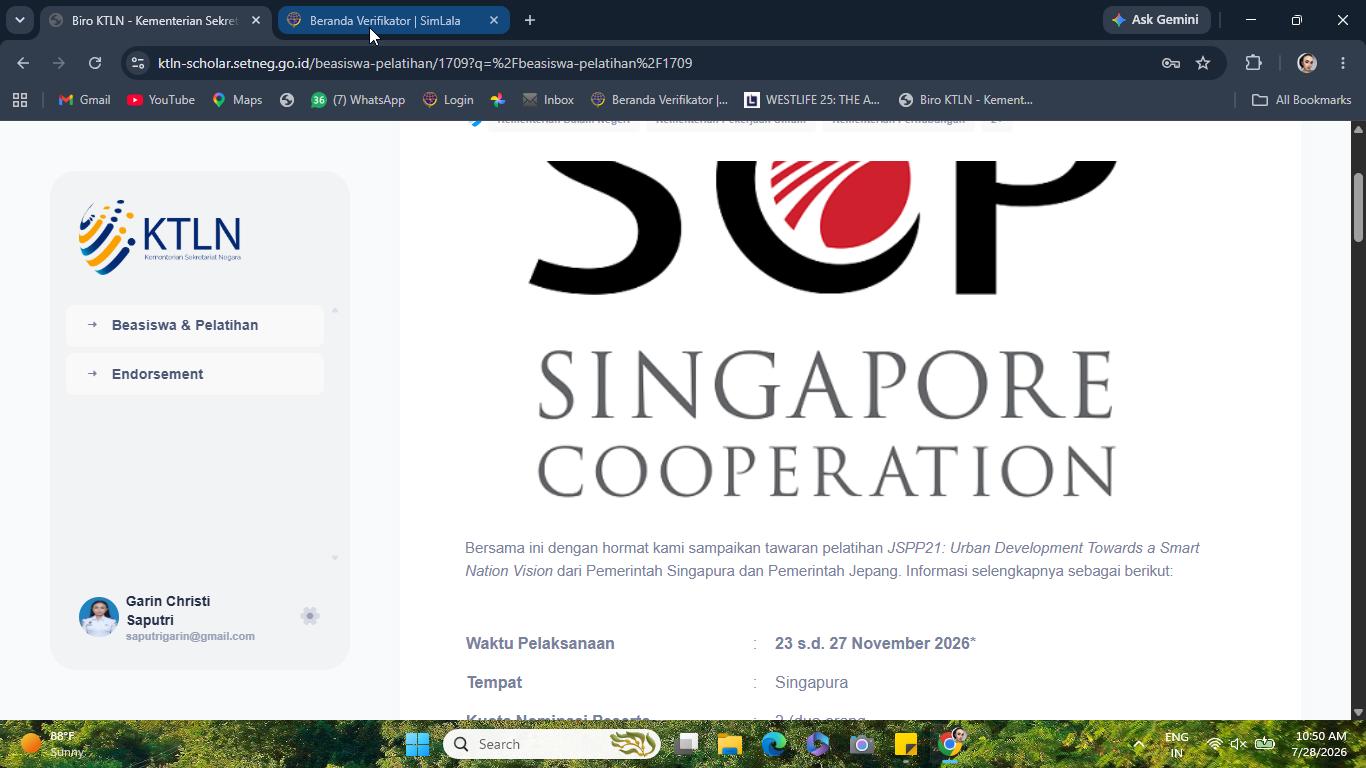
Task: Open a new browser tab
Action: click(x=530, y=20)
